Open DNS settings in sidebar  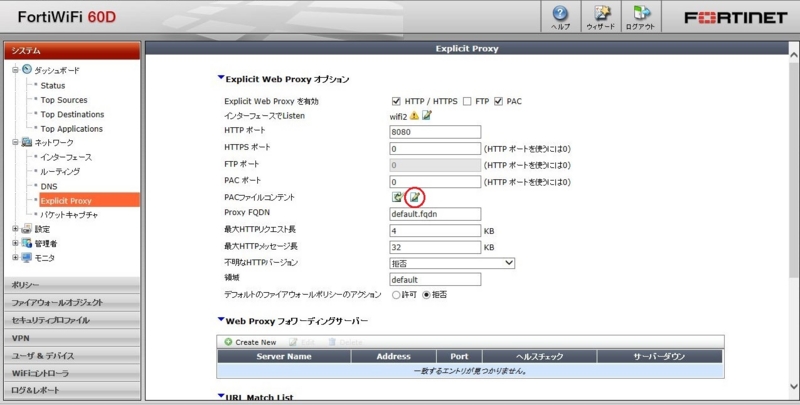point(49,186)
